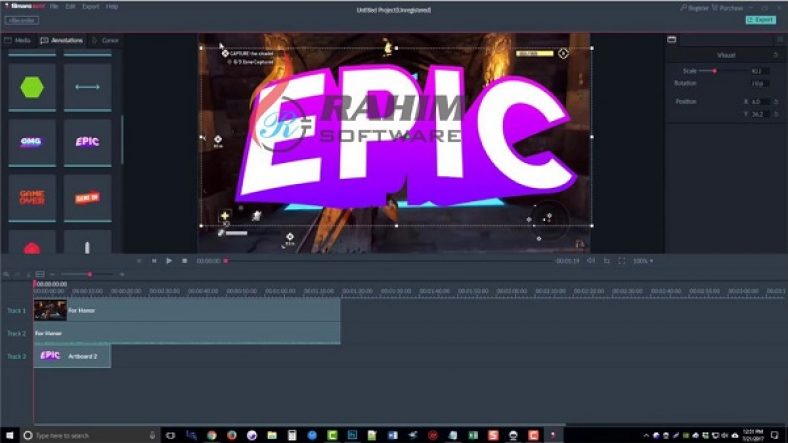This screenshot has height=443, width=788.
Task: Click the Purchase link
Action: 727,8
